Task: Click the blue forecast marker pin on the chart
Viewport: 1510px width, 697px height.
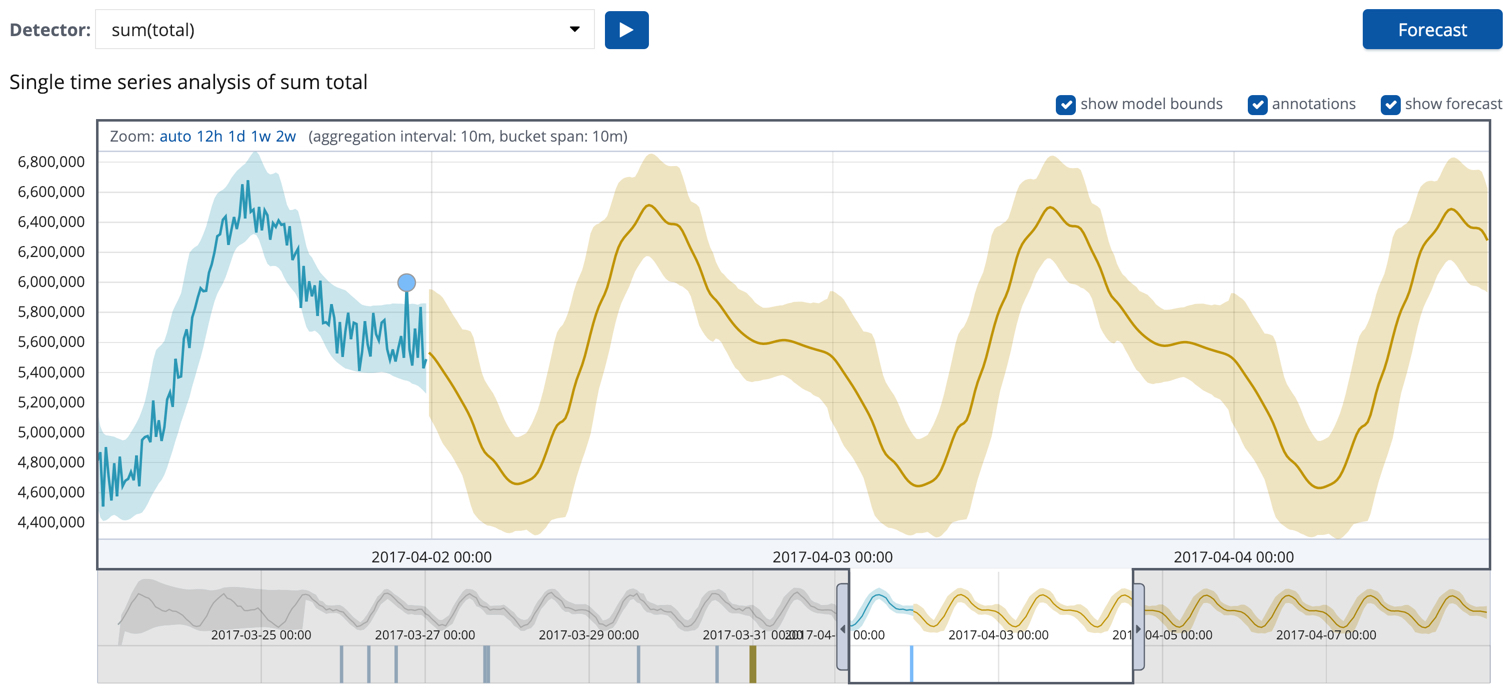Action: click(x=407, y=282)
